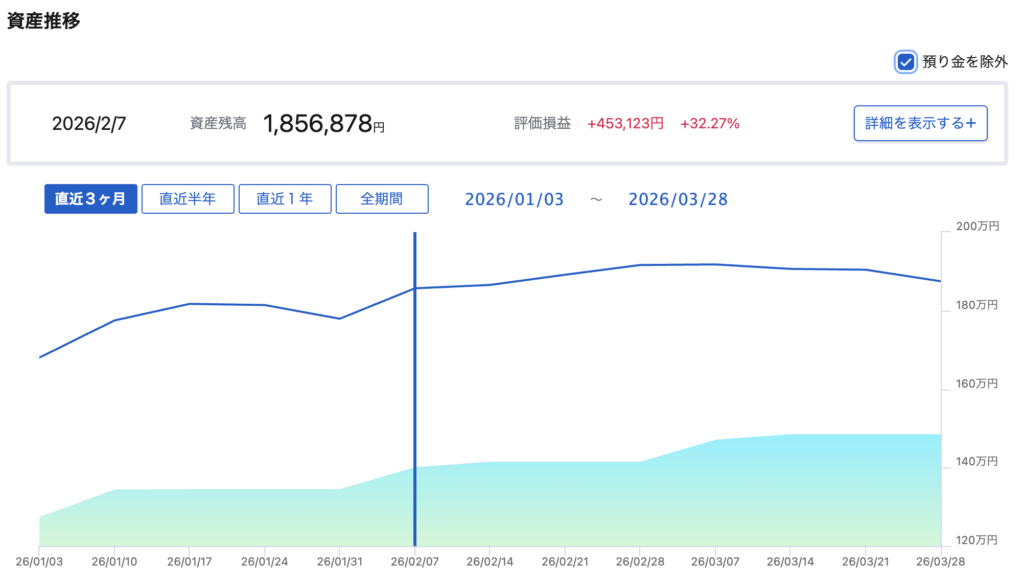The width and height of the screenshot is (1024, 587).
Task: Click the +453,123円 valuation gain amount
Action: pos(625,124)
